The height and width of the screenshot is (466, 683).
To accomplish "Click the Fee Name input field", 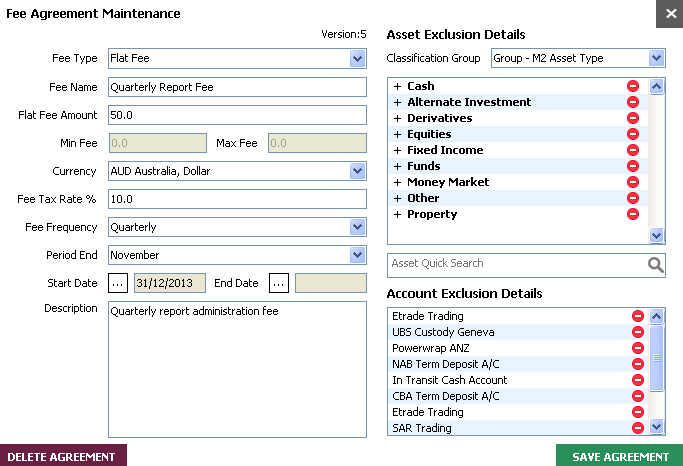I will 237,87.
